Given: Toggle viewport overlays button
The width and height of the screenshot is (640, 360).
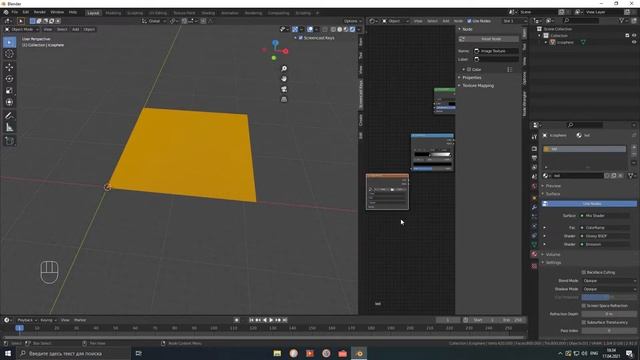Looking at the screenshot, I should pos(310,29).
